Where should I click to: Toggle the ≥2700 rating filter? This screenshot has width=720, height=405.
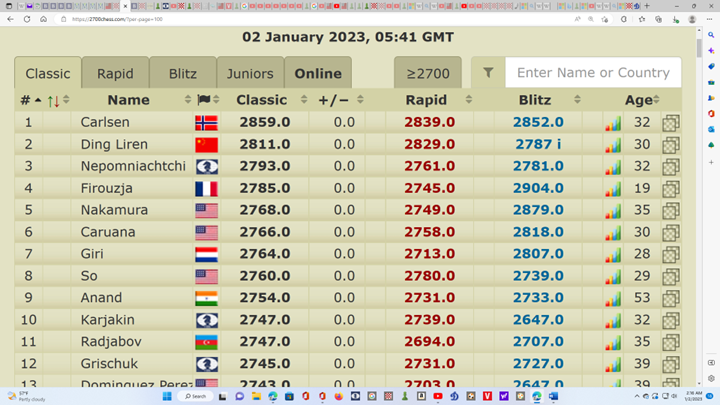(x=427, y=73)
